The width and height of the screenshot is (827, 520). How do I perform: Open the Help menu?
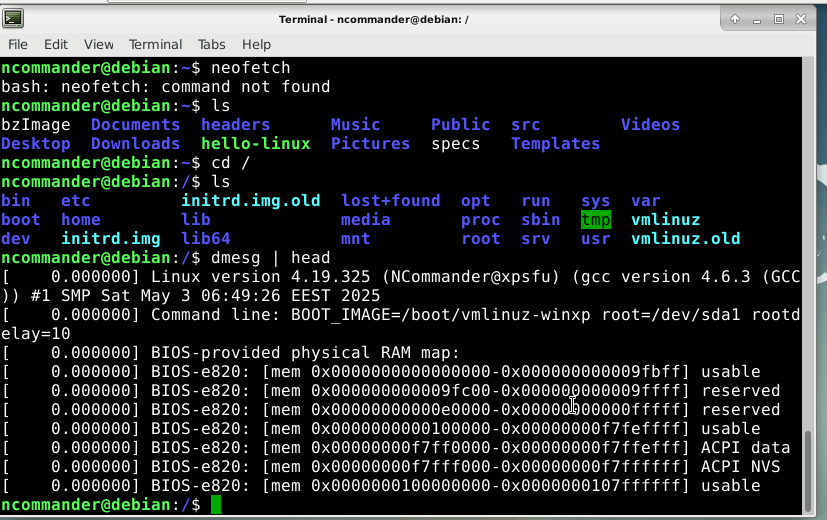point(257,44)
